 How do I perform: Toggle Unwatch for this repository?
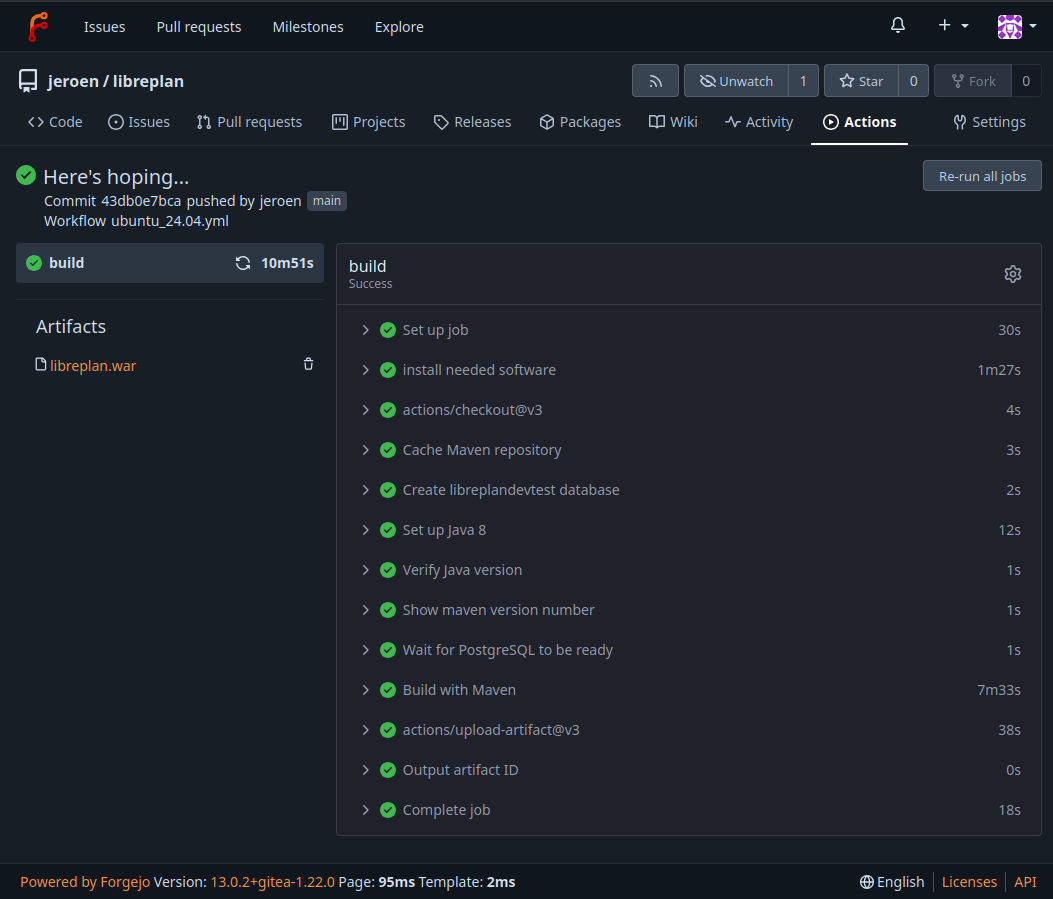coord(736,81)
